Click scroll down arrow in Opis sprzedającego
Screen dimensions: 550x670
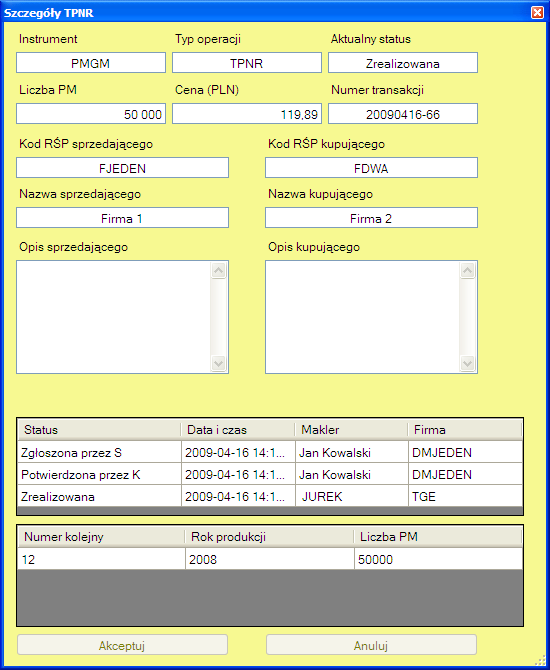click(x=219, y=364)
